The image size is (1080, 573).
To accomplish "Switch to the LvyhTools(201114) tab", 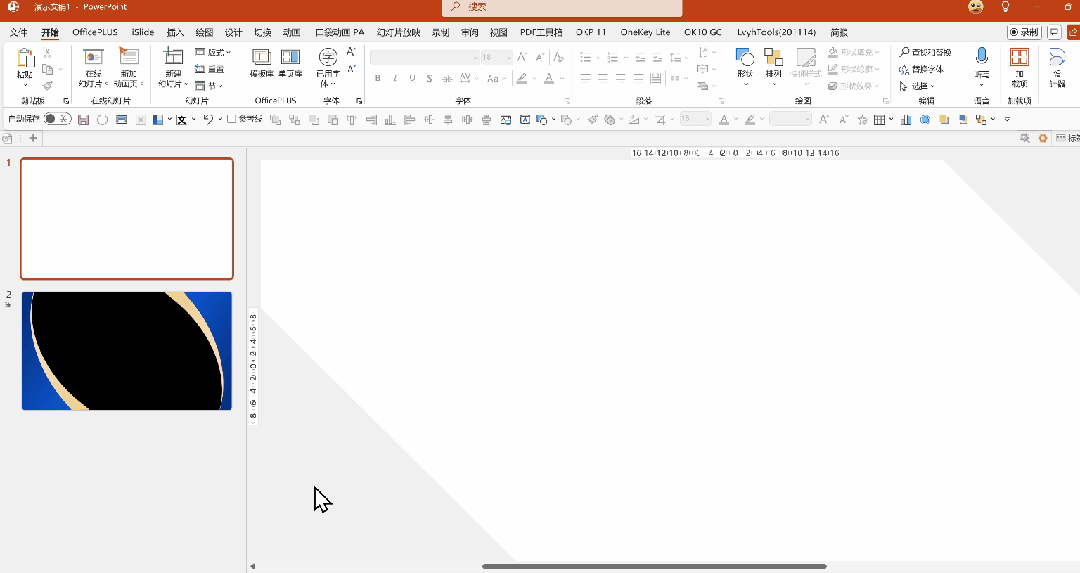I will click(x=776, y=32).
